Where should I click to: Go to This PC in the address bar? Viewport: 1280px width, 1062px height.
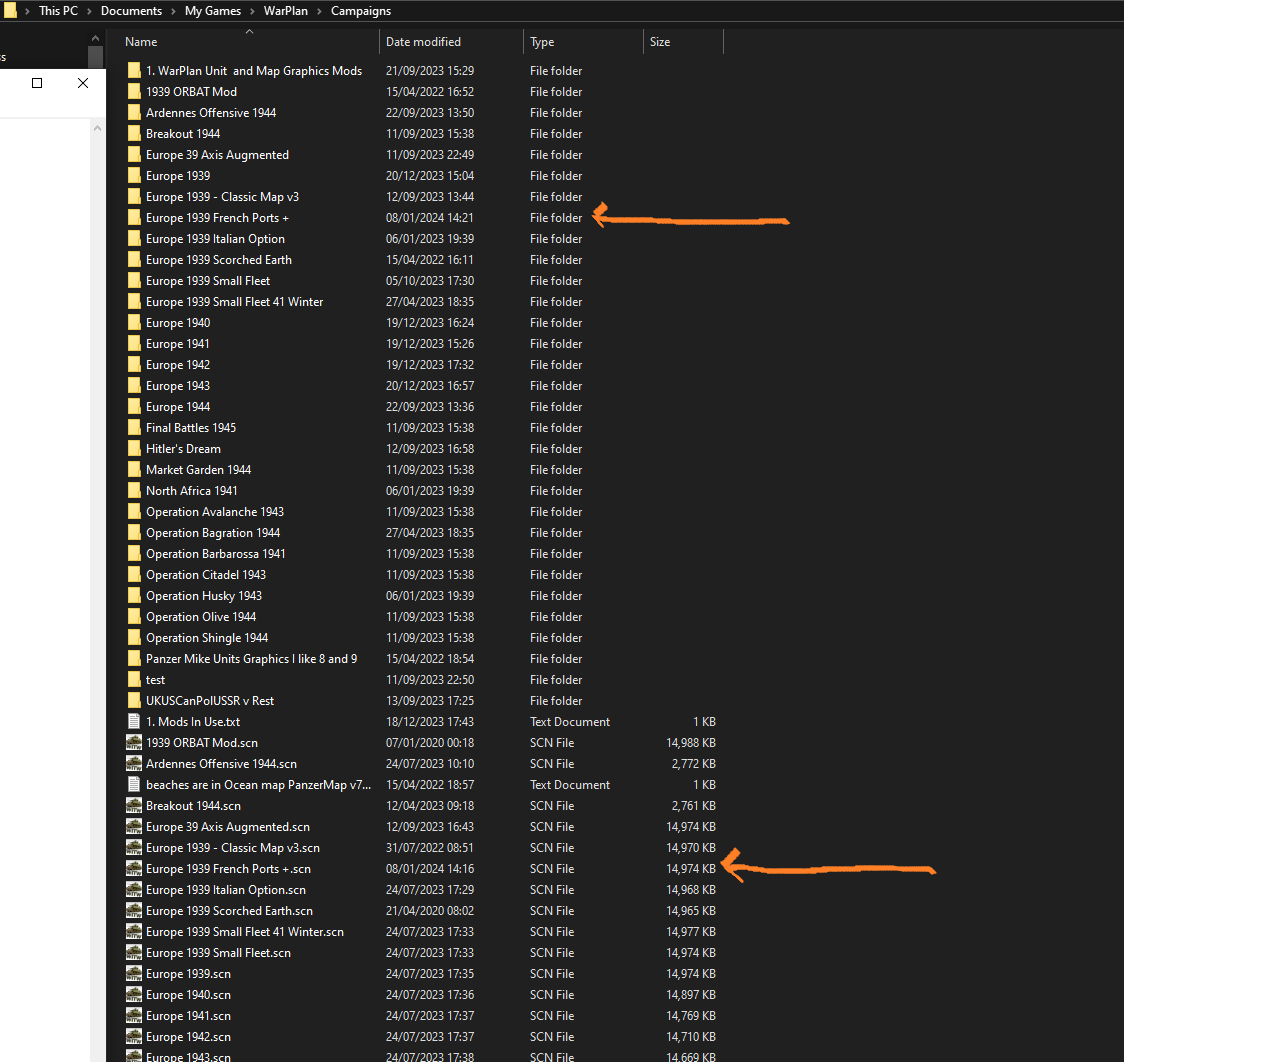[x=58, y=11]
